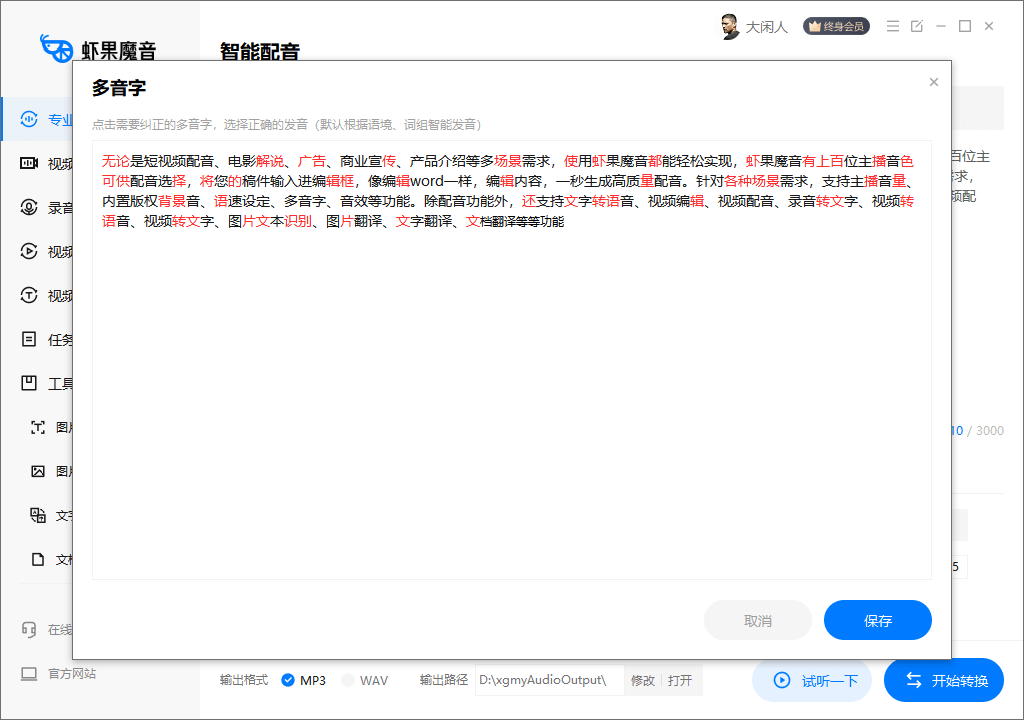Click the image text recognition icon

coord(38,427)
